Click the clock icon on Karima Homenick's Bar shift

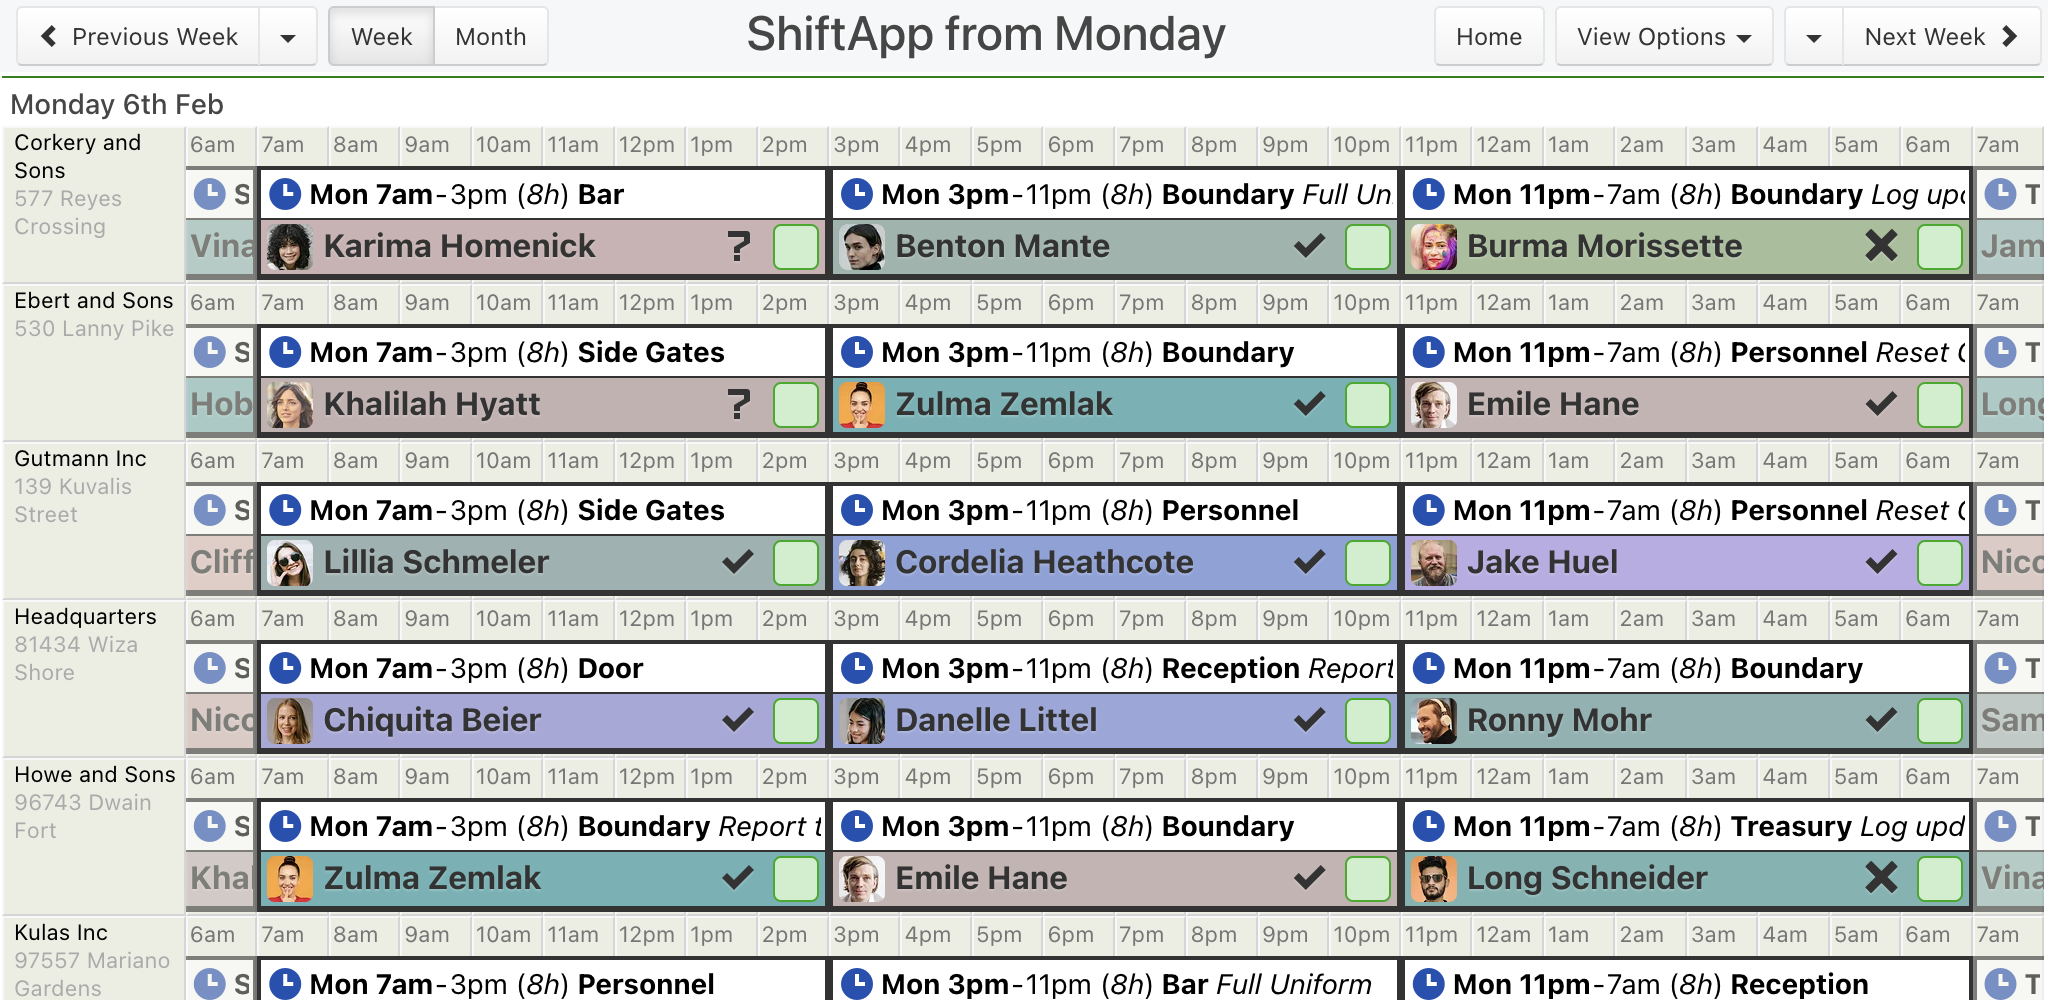pyautogui.click(x=286, y=194)
